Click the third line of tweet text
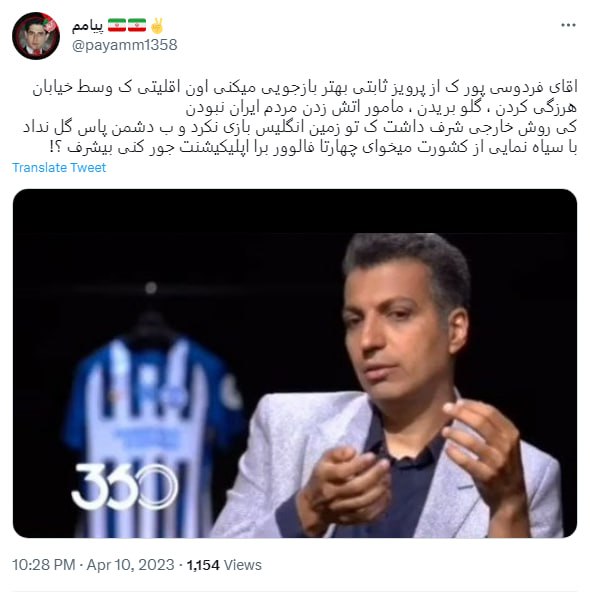 (x=300, y=127)
